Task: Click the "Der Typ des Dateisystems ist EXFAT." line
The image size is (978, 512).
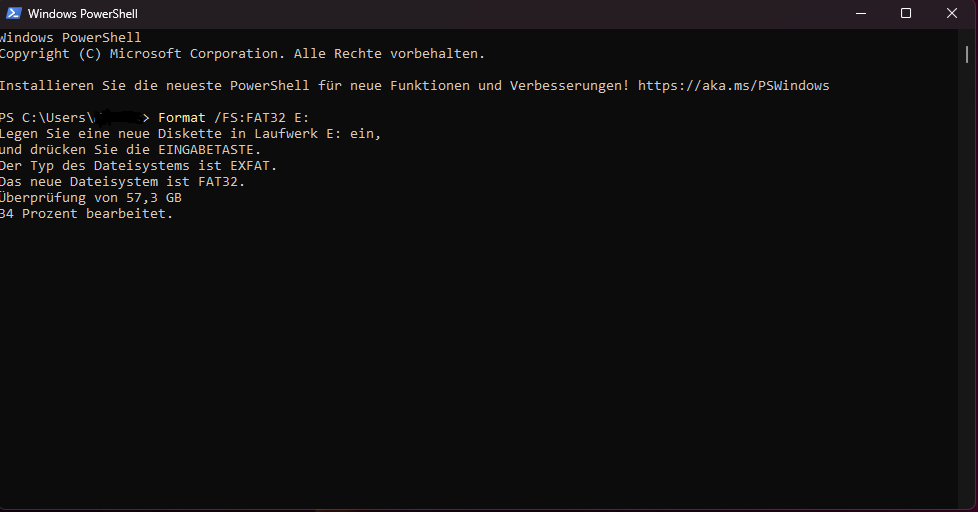Action: coord(138,166)
